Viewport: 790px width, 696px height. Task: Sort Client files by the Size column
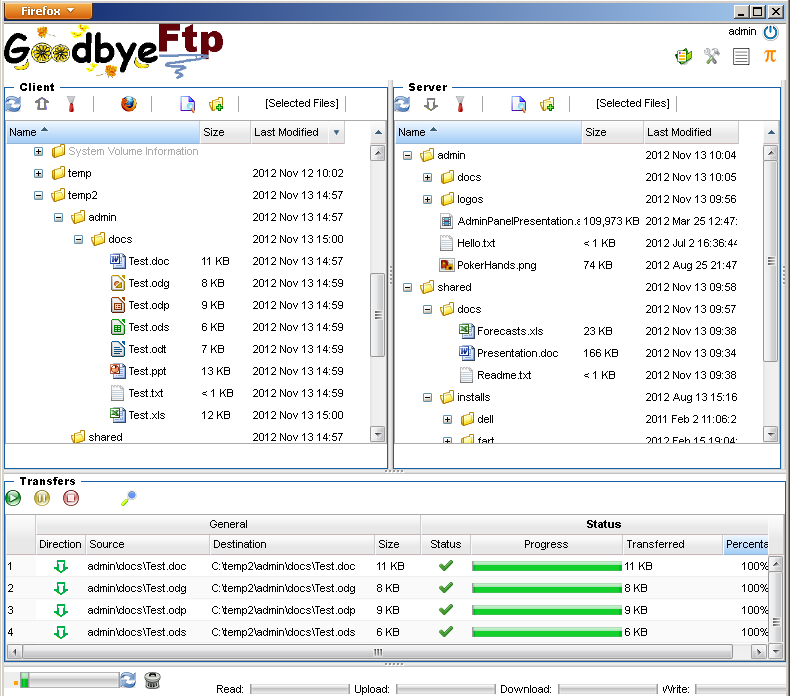coord(225,132)
